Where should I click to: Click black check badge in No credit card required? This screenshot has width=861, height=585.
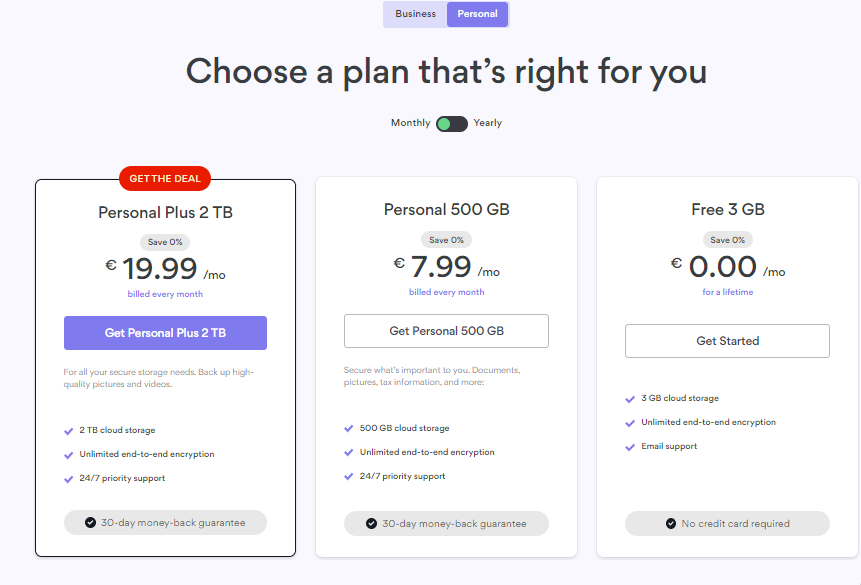[670, 523]
